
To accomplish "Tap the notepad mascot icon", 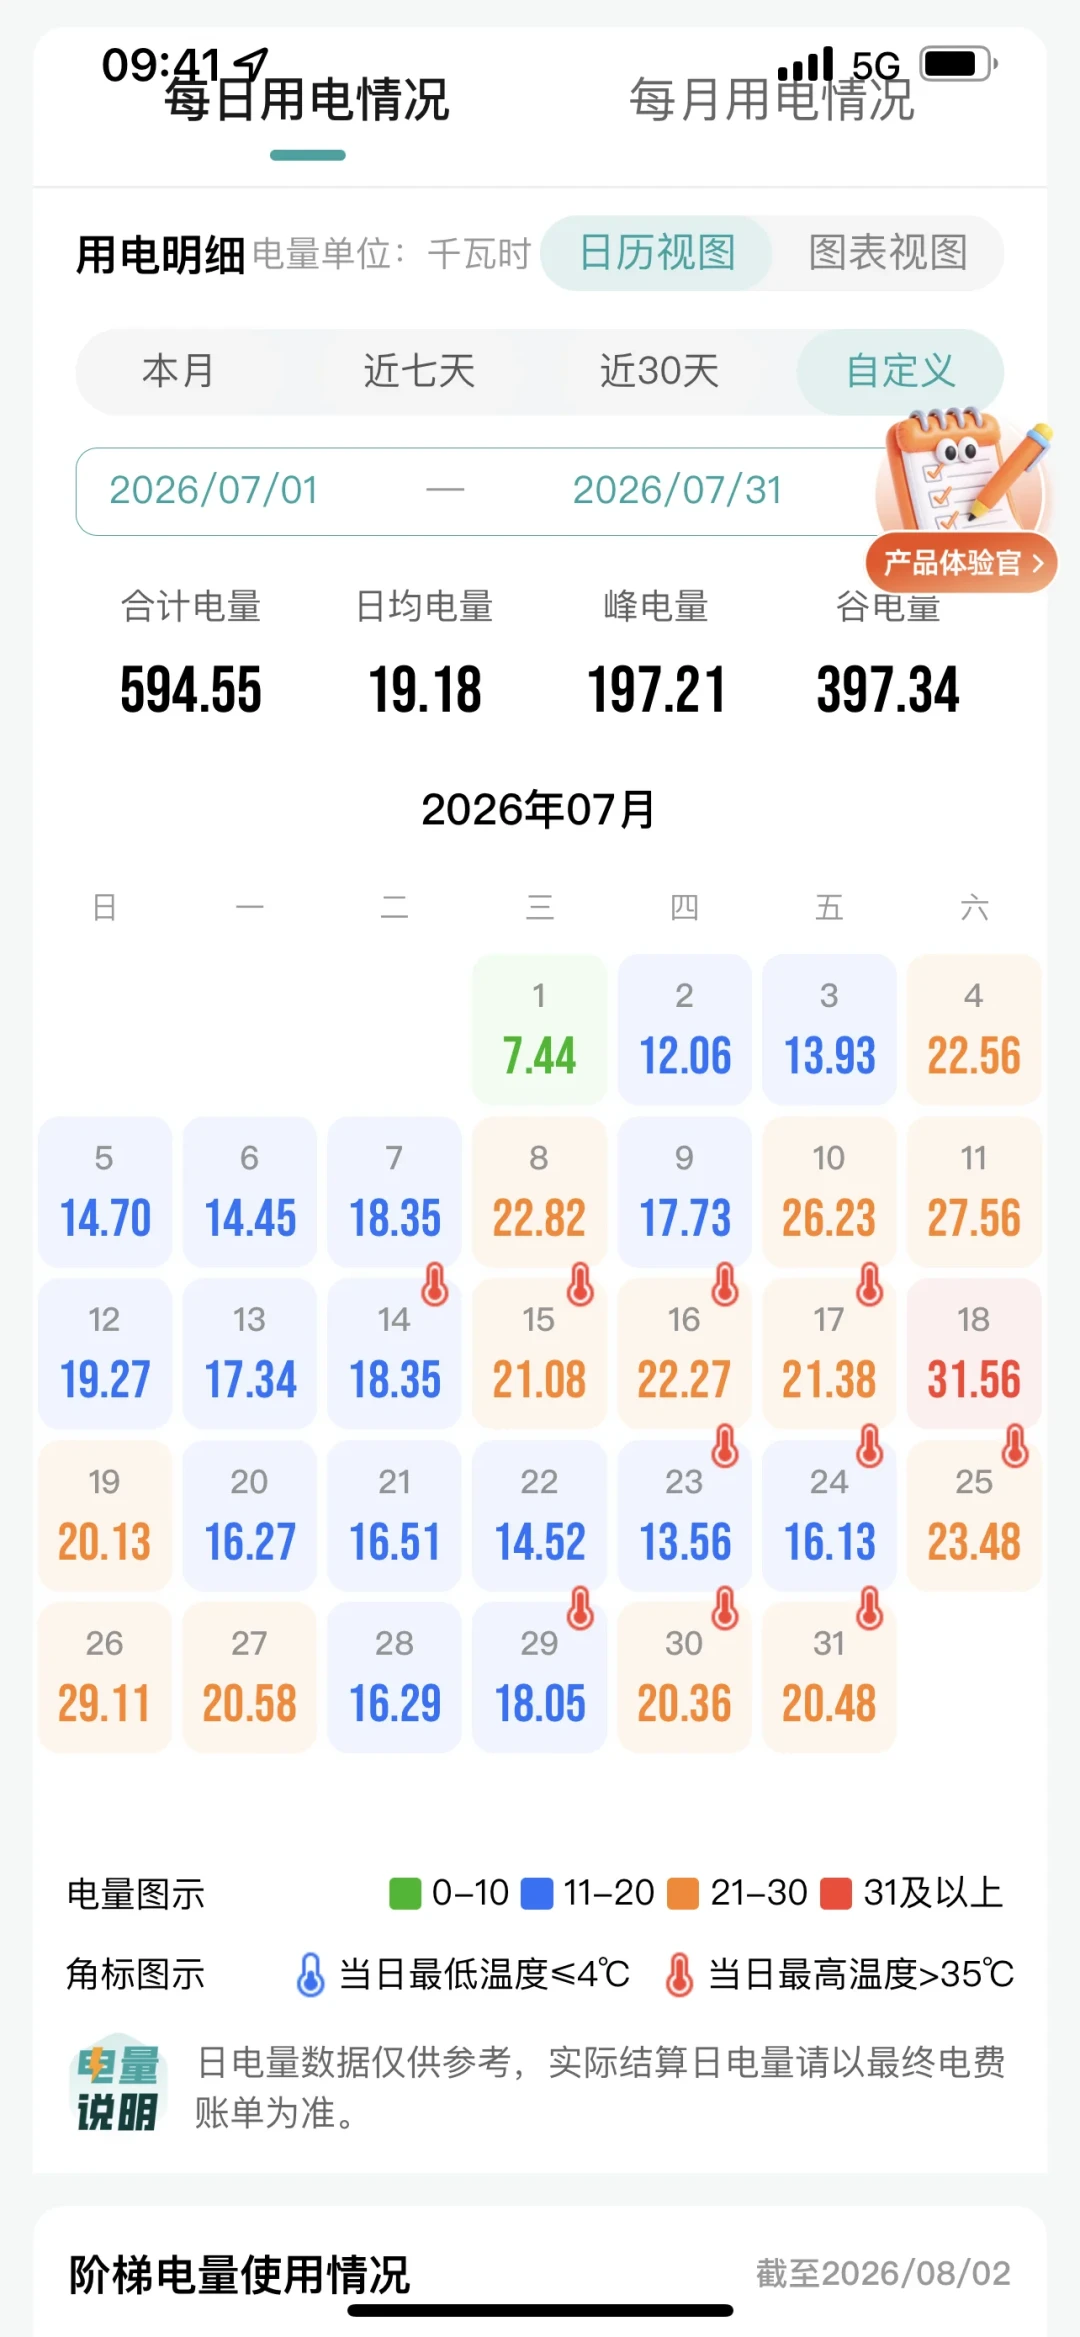I will click(962, 470).
